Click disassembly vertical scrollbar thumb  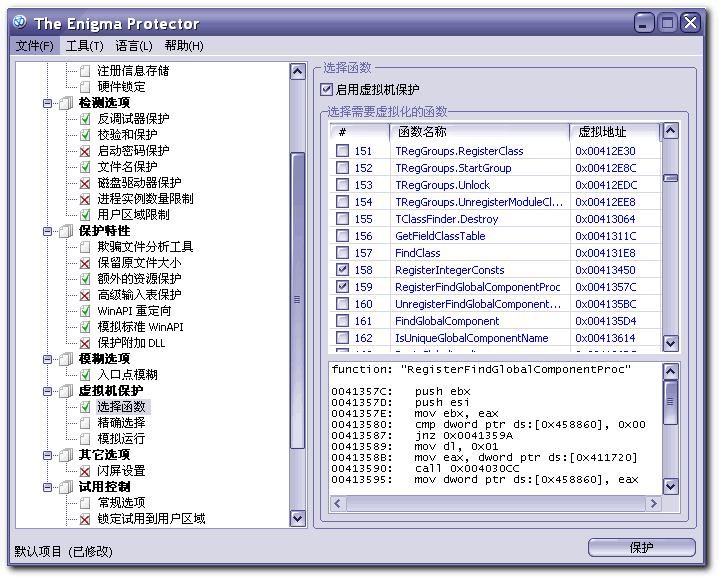pyautogui.click(x=670, y=402)
